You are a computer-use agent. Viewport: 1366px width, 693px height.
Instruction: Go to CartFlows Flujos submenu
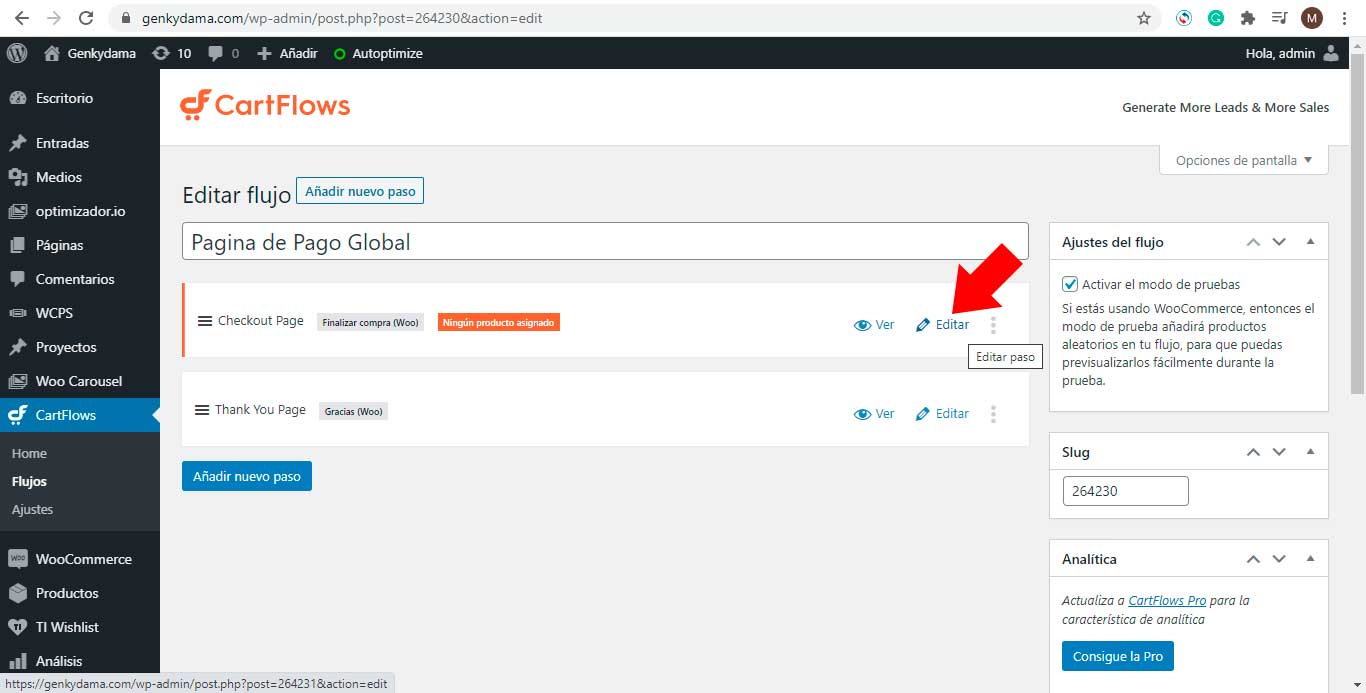29,481
